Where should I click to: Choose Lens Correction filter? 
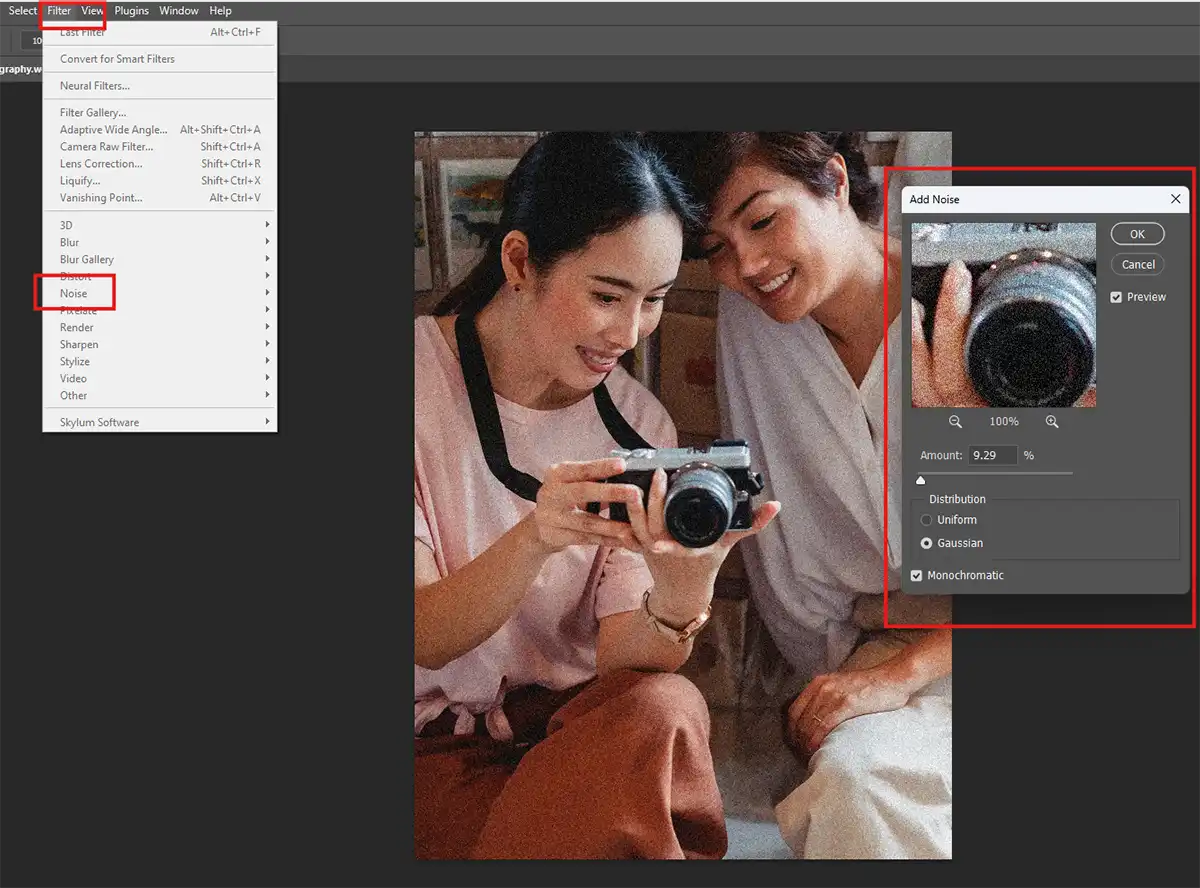coord(160,164)
